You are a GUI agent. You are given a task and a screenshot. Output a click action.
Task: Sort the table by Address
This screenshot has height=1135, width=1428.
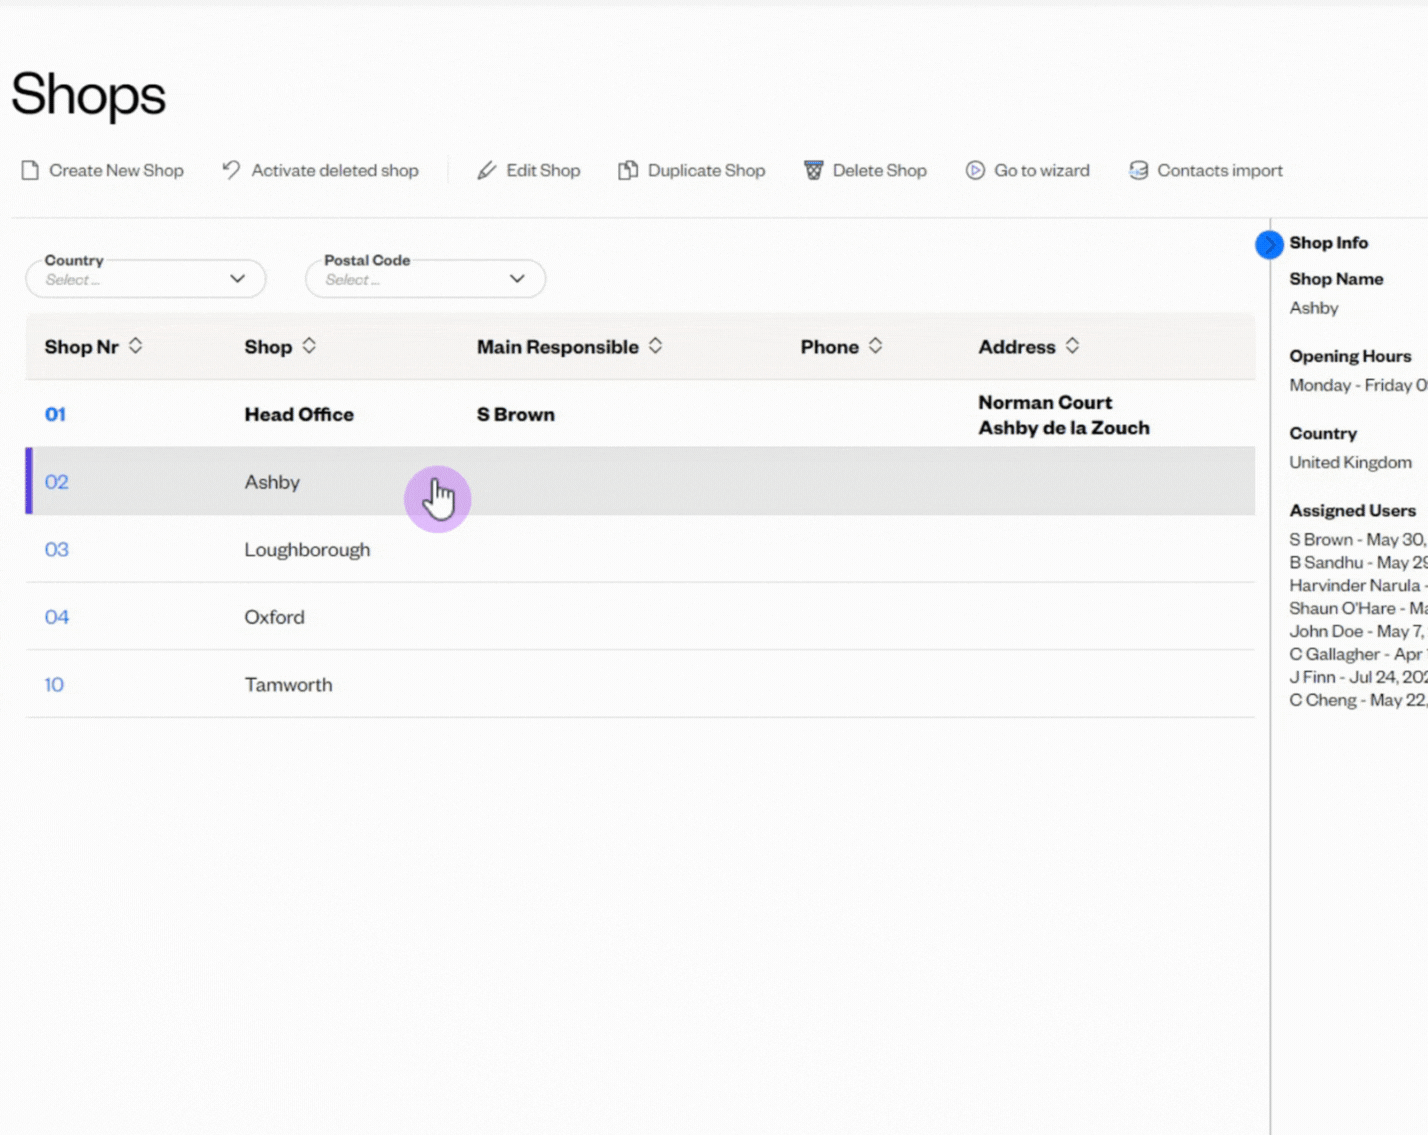click(1072, 346)
